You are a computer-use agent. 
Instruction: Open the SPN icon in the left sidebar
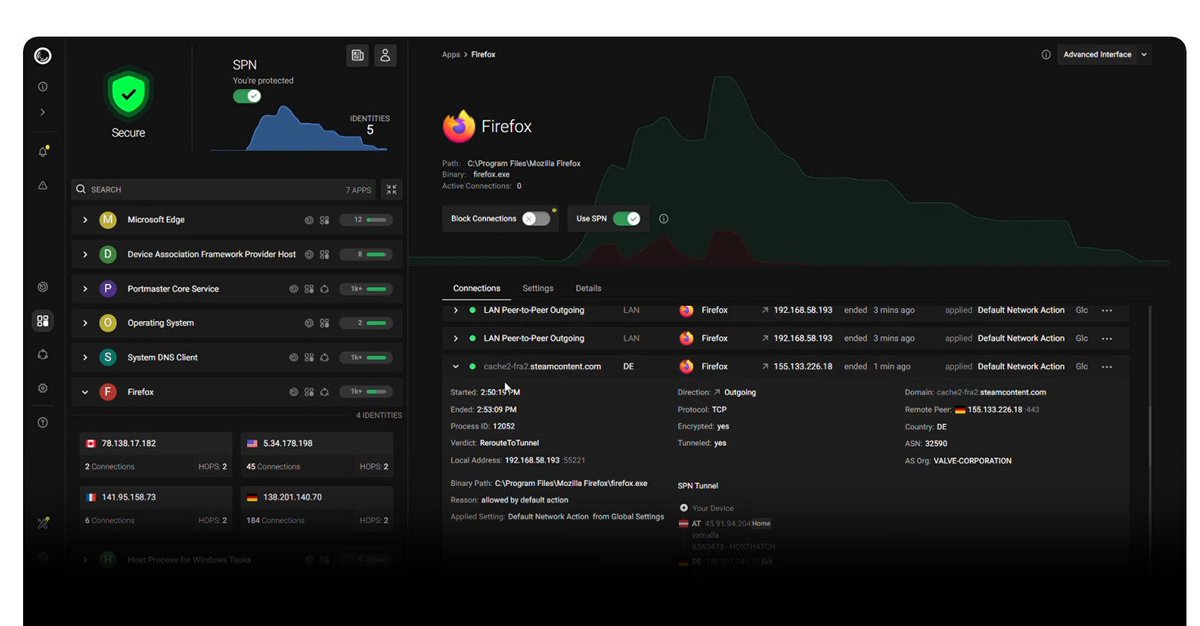pos(42,354)
